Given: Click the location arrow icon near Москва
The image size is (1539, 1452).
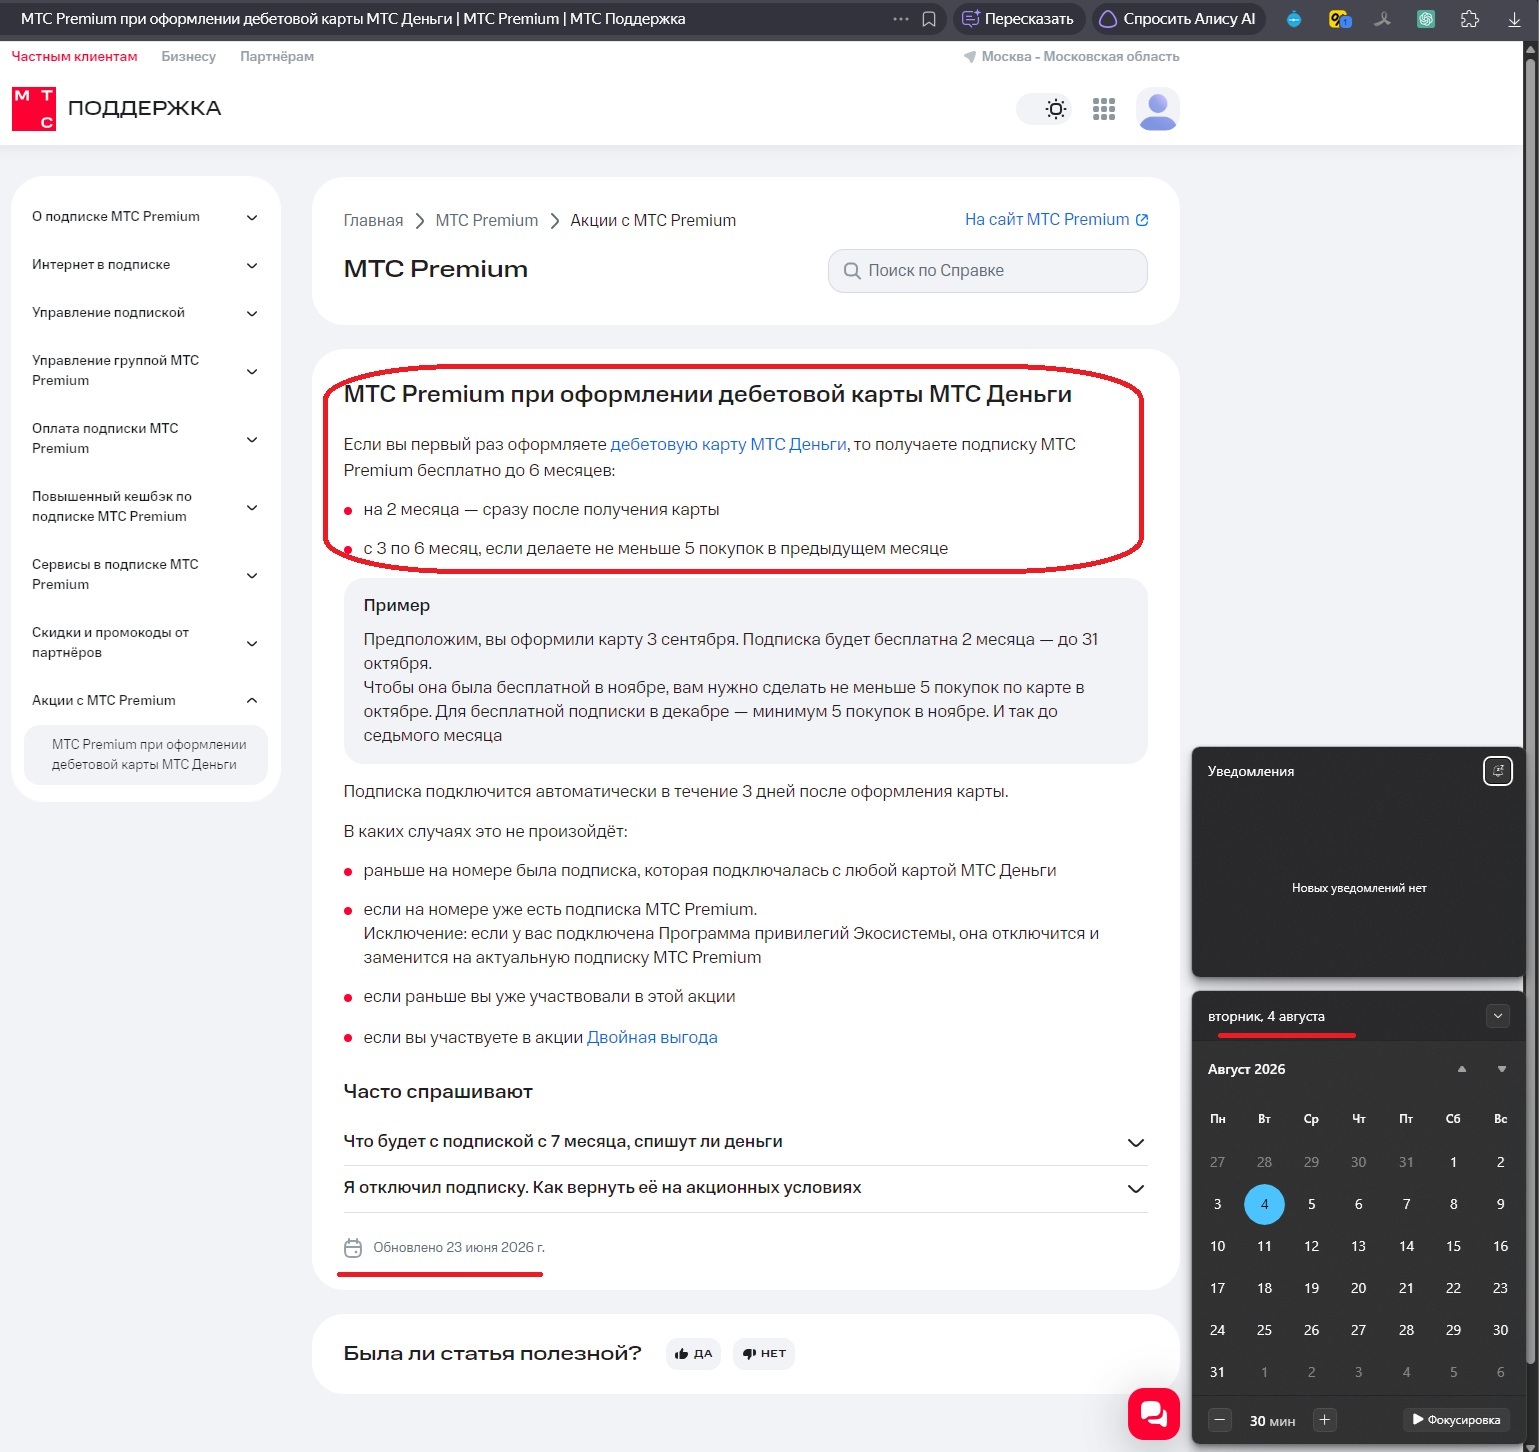Looking at the screenshot, I should (969, 57).
